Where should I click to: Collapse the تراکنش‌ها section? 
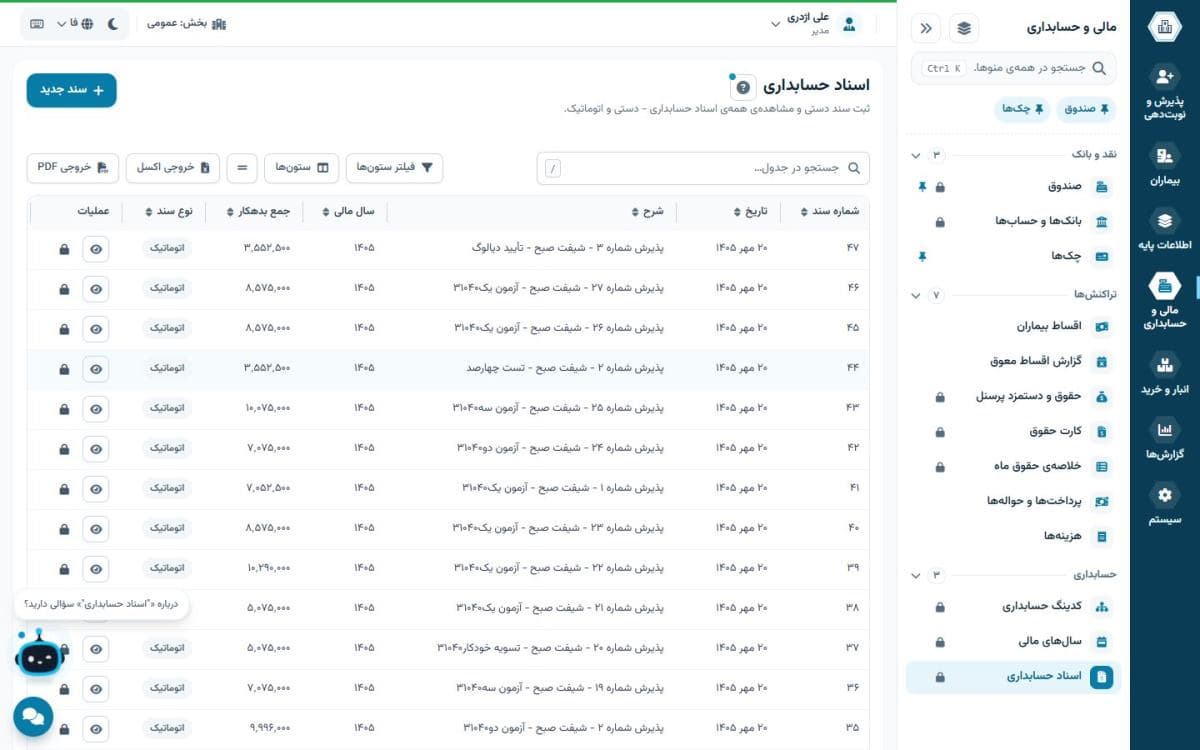point(916,295)
